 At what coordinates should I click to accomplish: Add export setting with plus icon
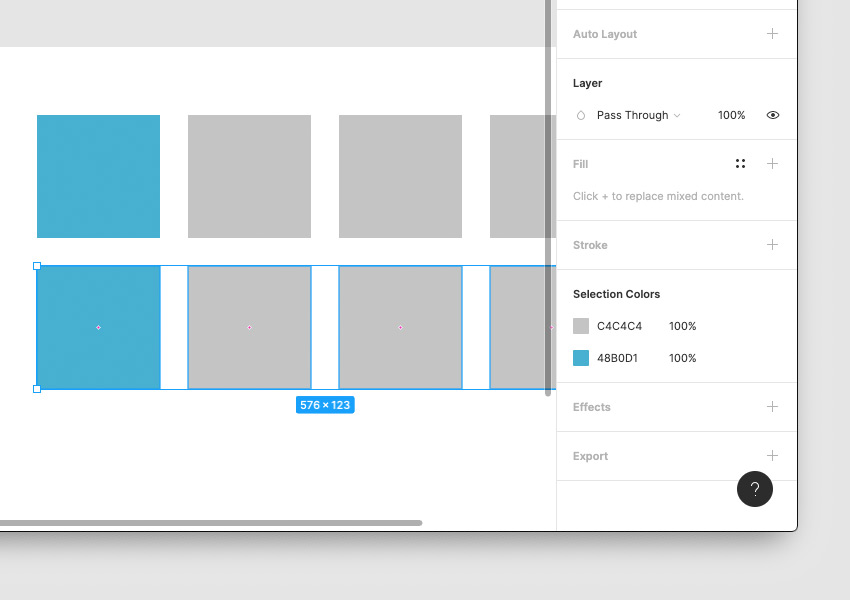point(772,456)
